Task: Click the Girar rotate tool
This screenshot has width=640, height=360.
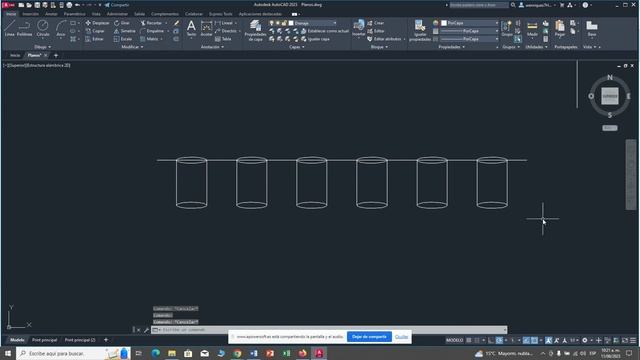Action: click(122, 23)
